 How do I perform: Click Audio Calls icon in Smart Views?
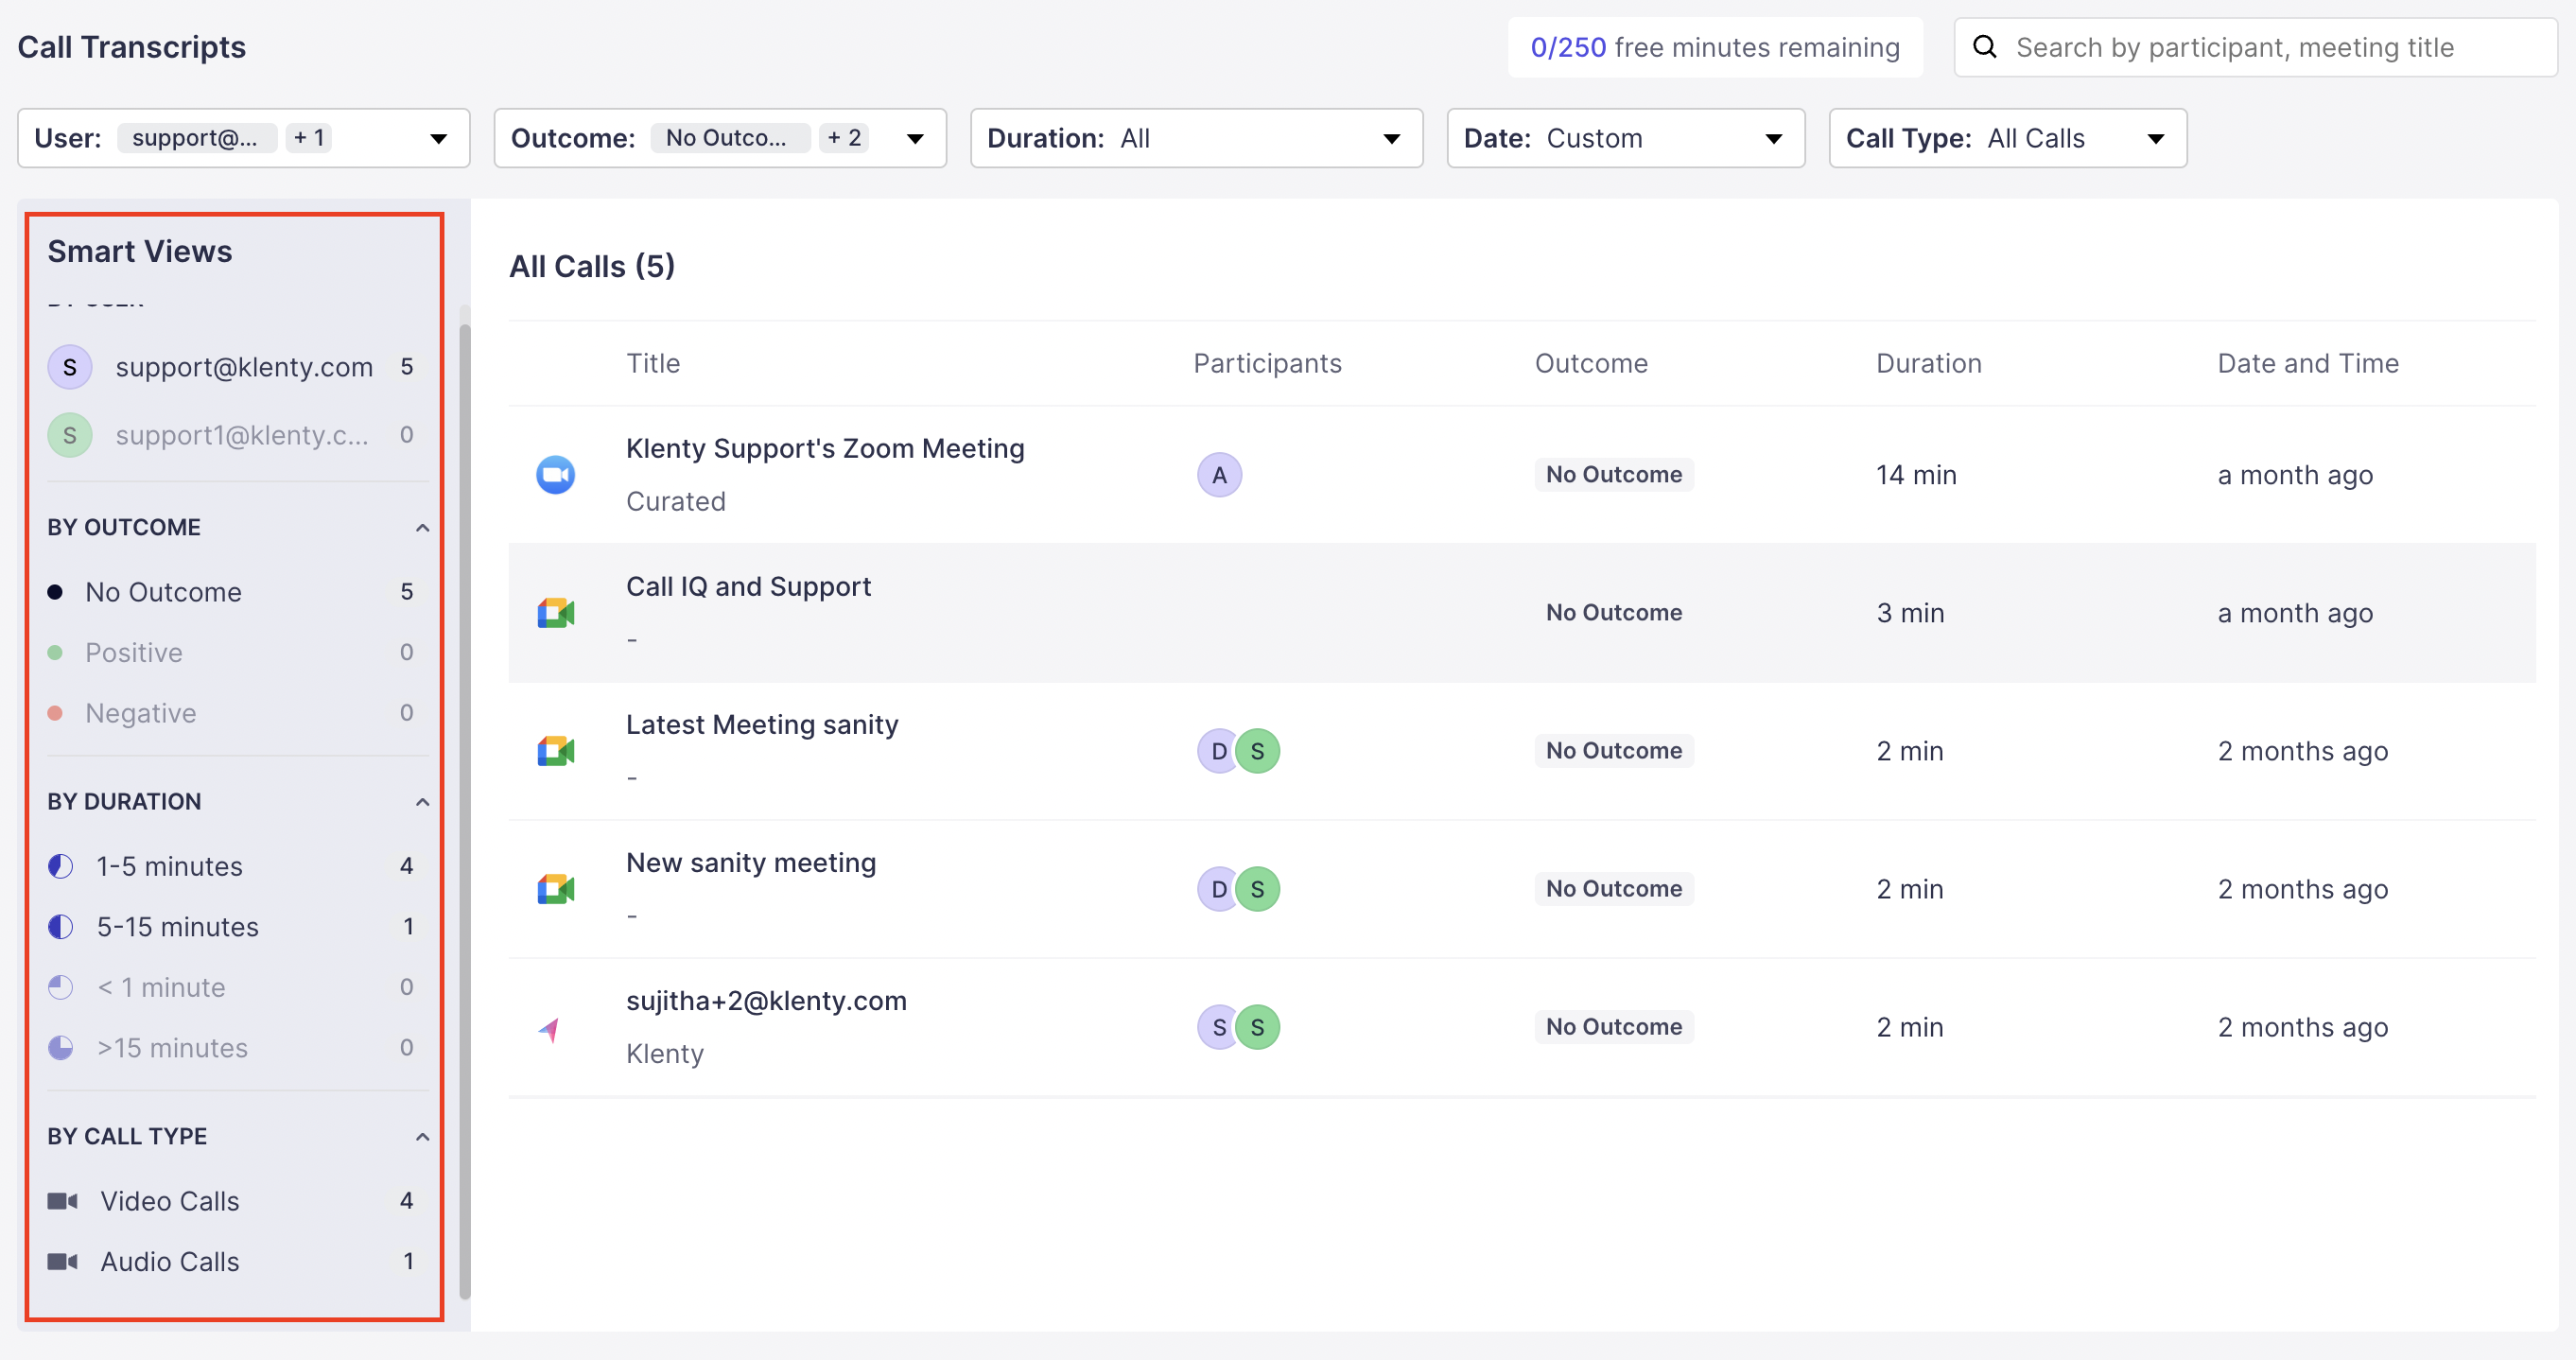point(62,1261)
